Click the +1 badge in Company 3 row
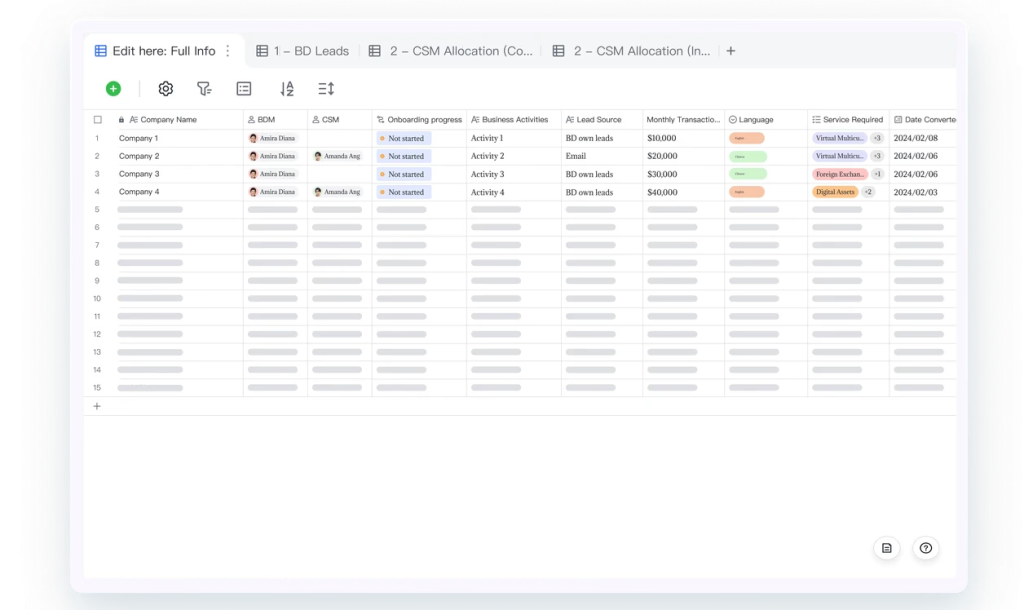The height and width of the screenshot is (610, 1024). point(877,174)
